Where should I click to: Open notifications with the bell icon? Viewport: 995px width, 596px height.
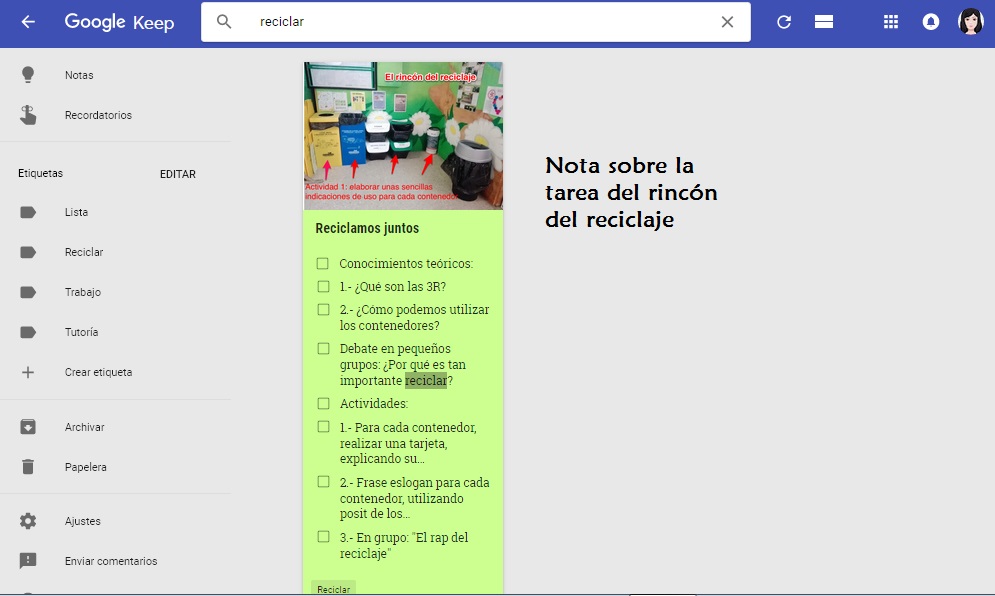(931, 21)
